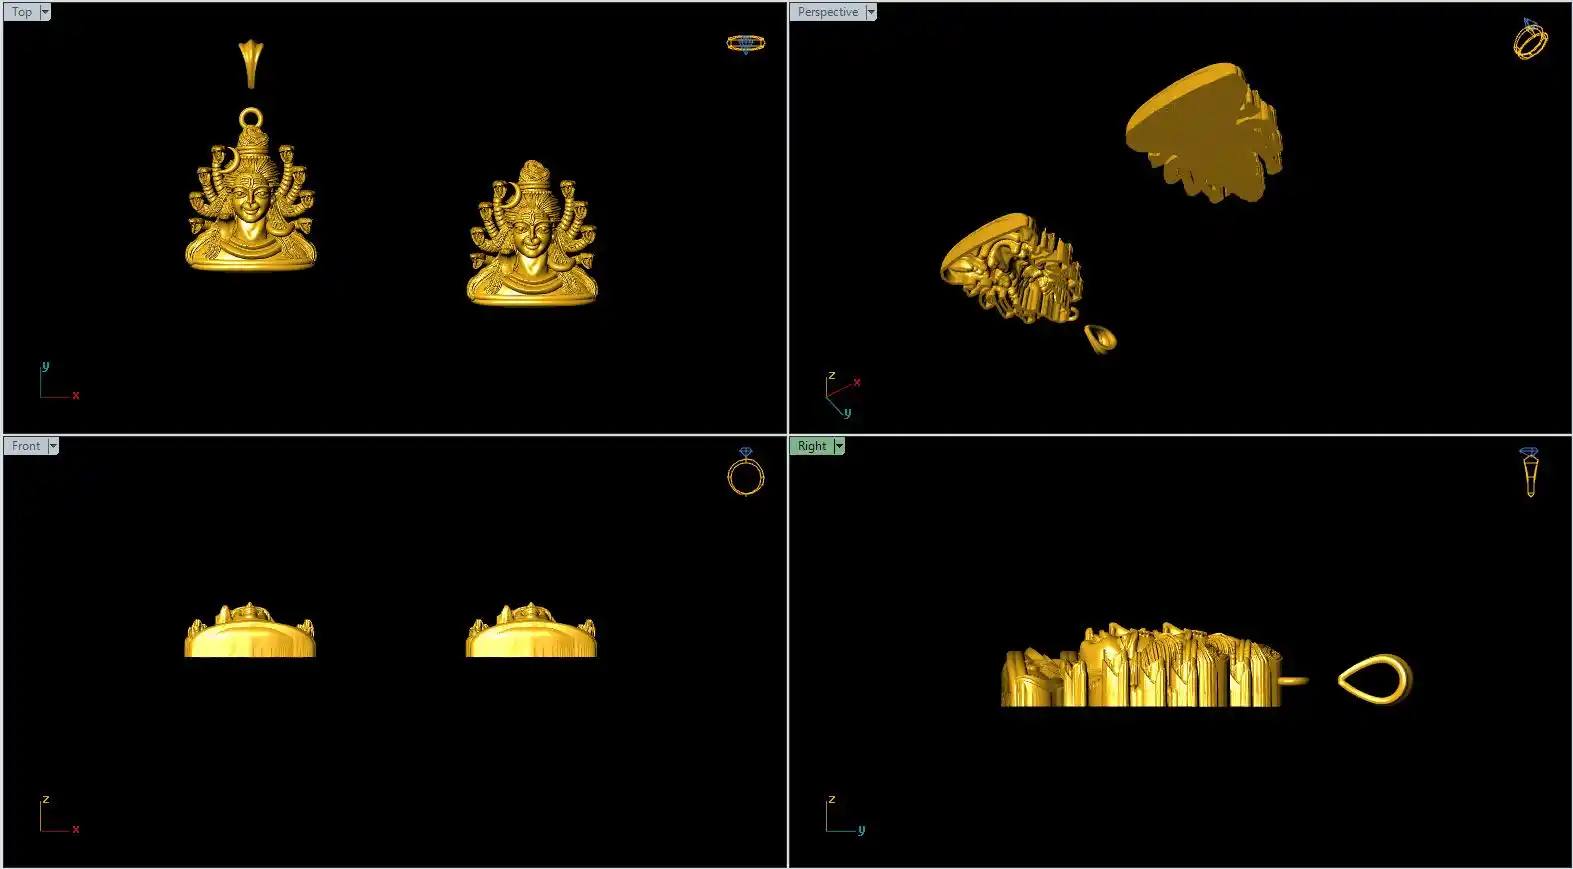Click the ring side-view icon in Right viewport
1573x869 pixels.
pos(1529,472)
